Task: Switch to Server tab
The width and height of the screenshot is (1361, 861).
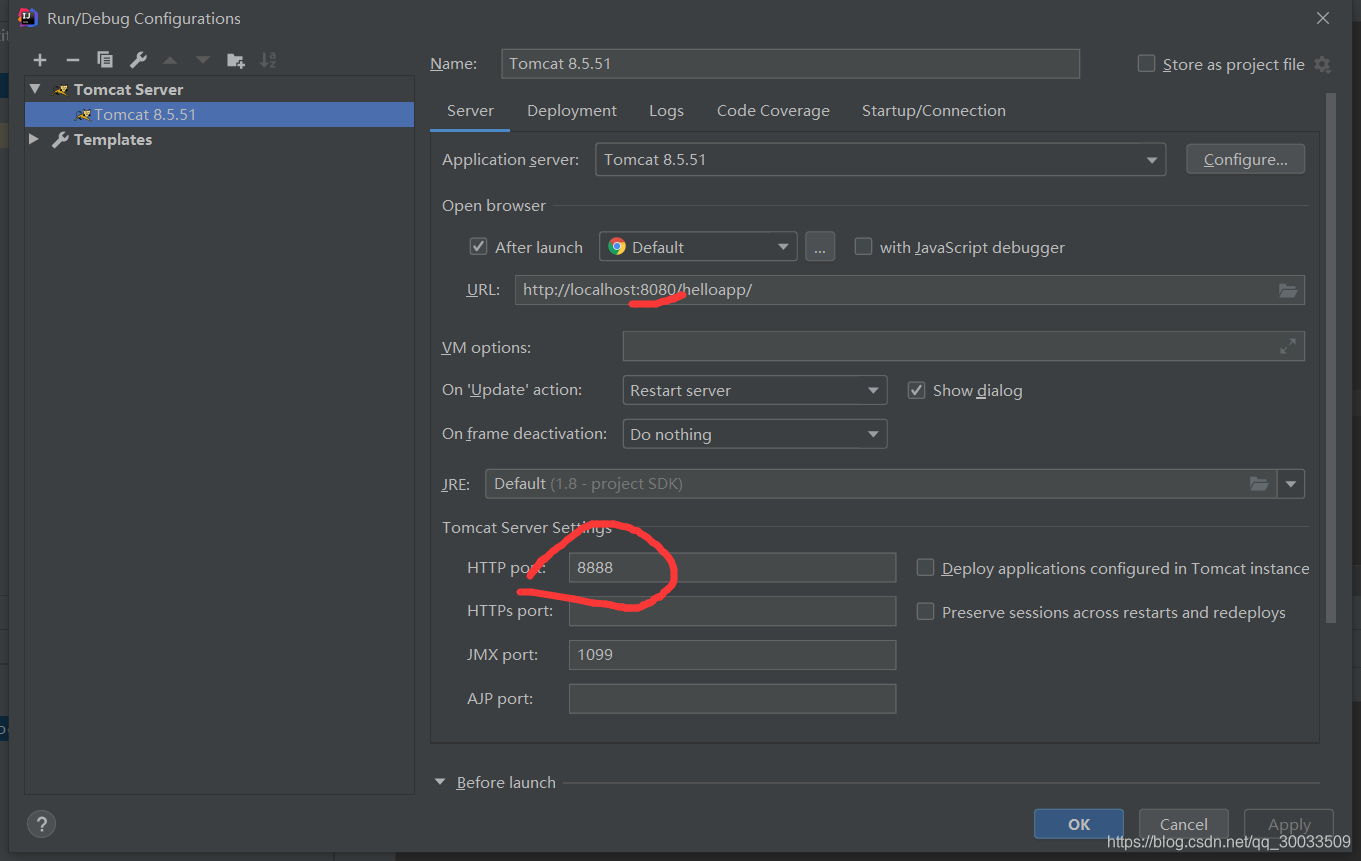Action: [x=470, y=111]
